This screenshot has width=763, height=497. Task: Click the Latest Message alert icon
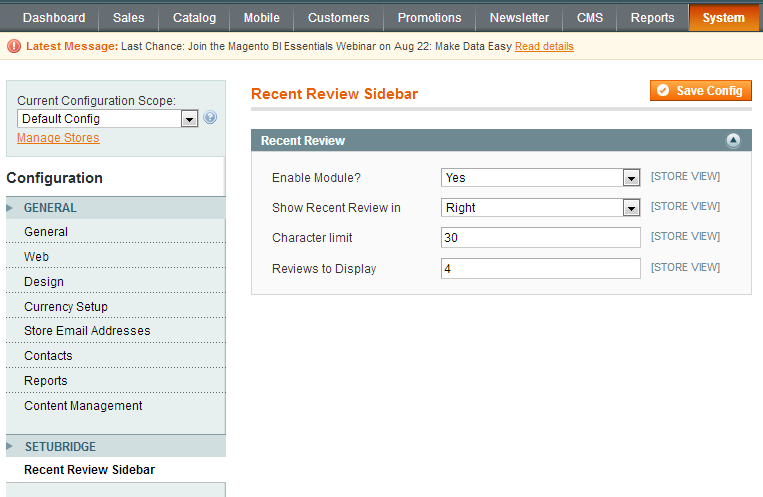tap(14, 46)
